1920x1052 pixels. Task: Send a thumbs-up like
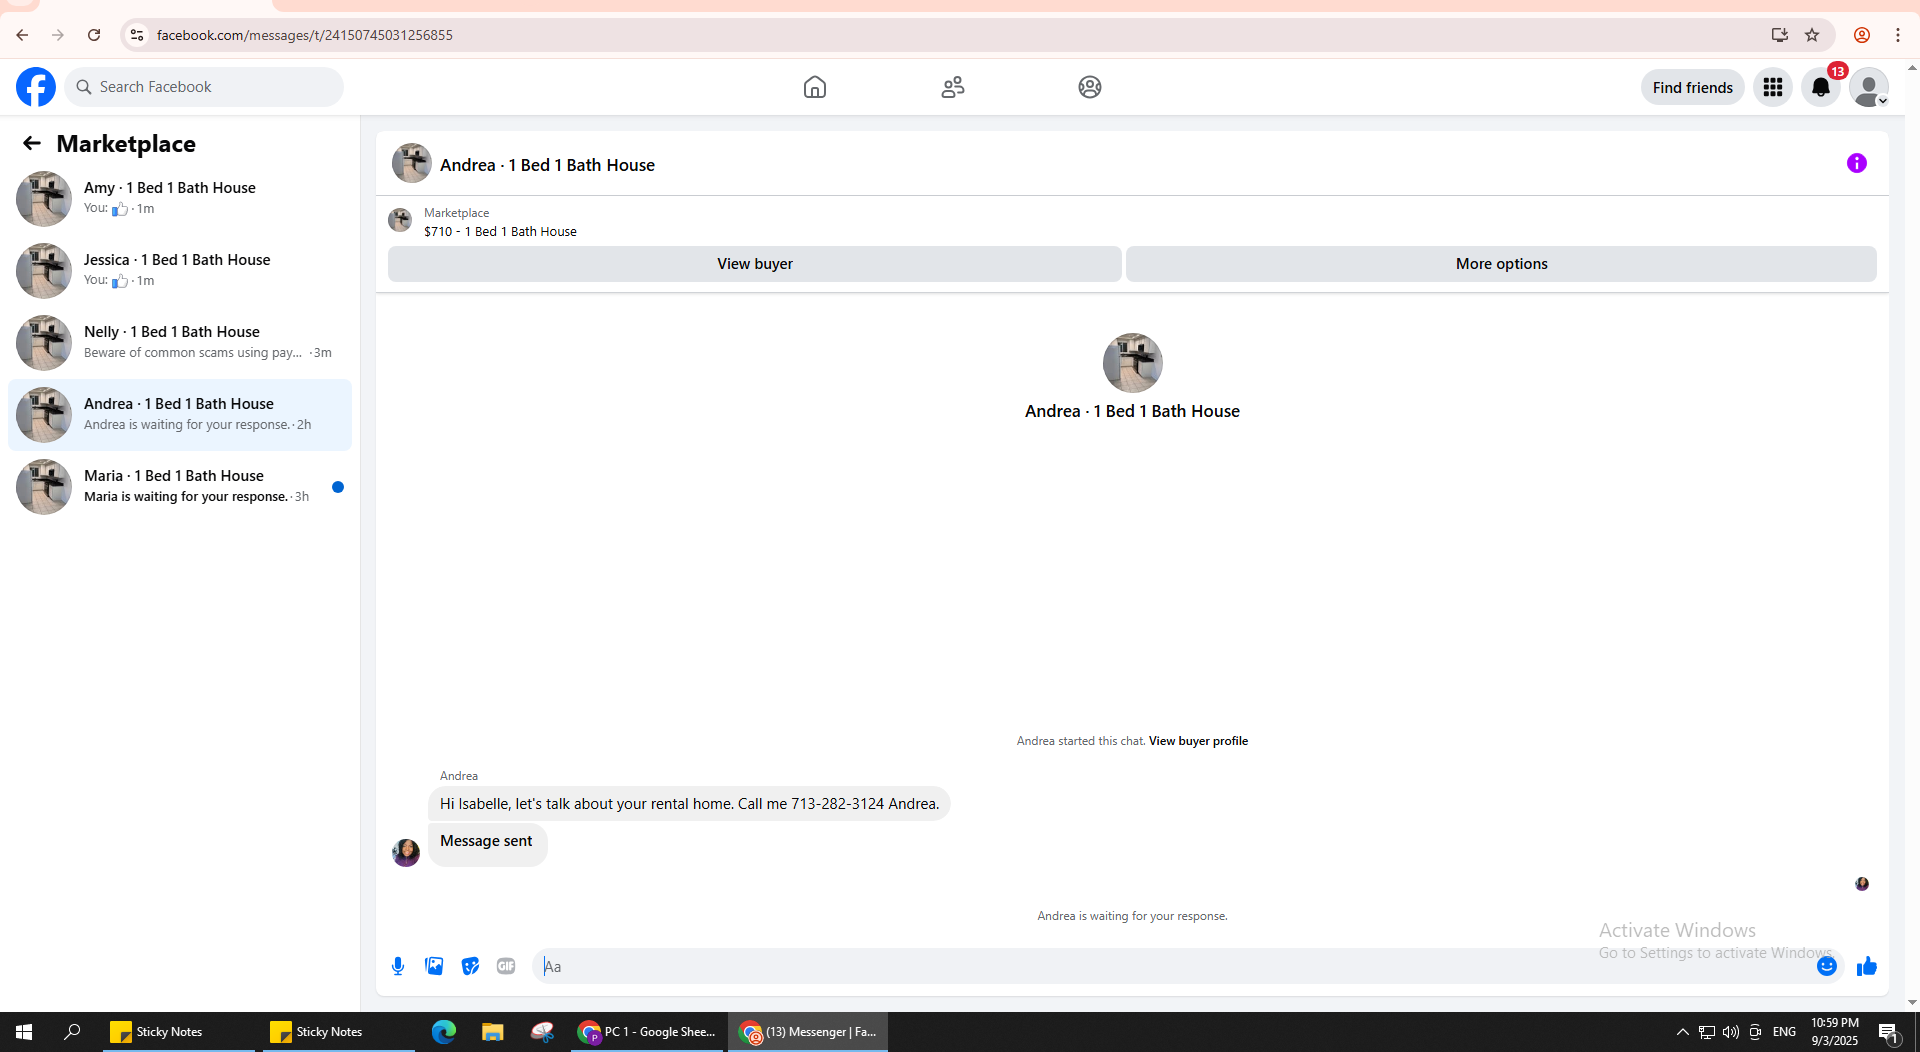tap(1867, 966)
